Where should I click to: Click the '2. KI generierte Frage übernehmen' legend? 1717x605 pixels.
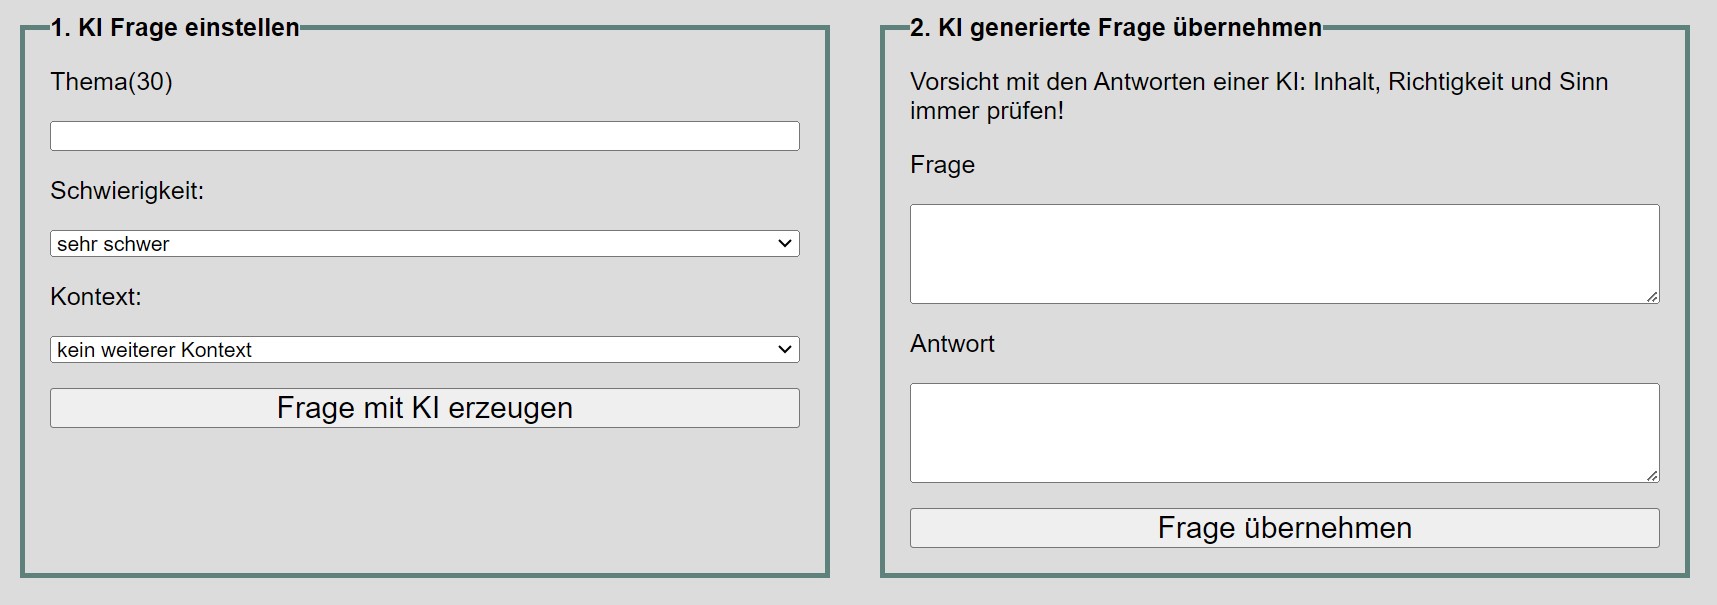[1115, 28]
